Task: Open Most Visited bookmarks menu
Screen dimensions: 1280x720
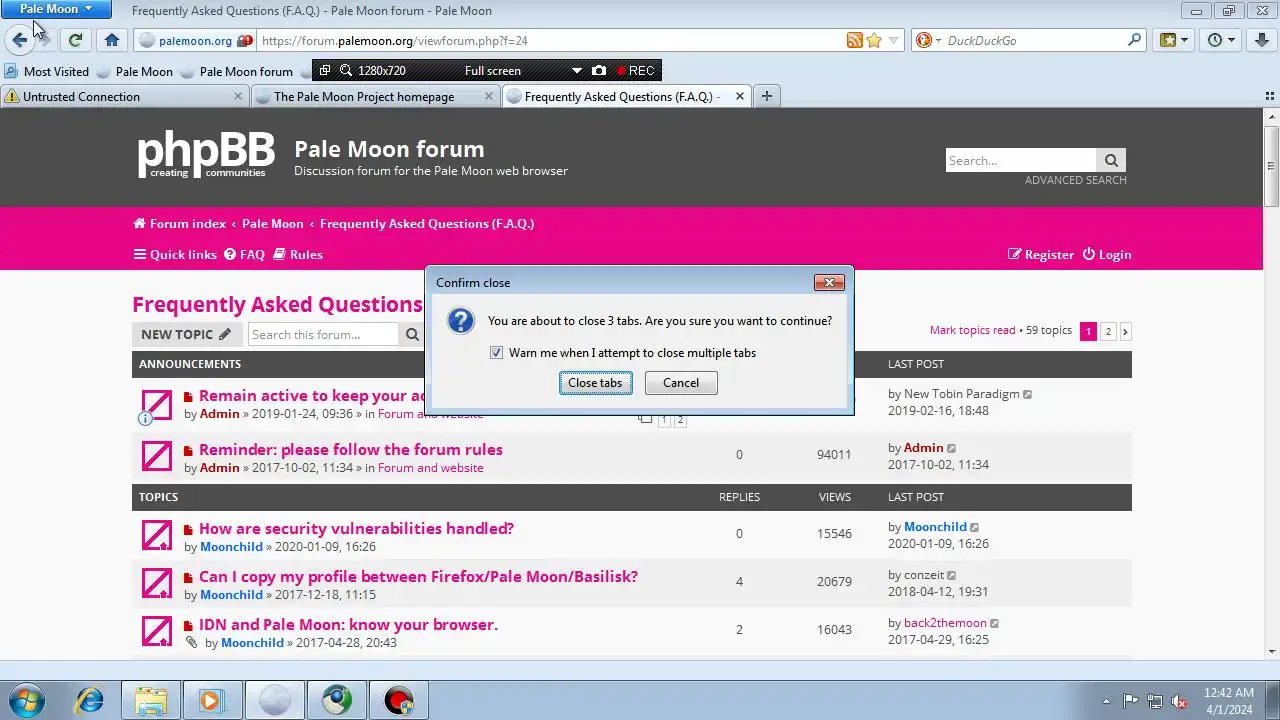Action: click(47, 72)
